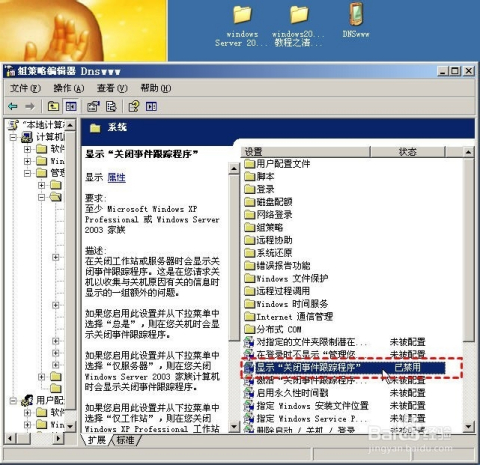The height and width of the screenshot is (465, 480).
Task: Click the Up one level folder icon
Action: click(53, 106)
